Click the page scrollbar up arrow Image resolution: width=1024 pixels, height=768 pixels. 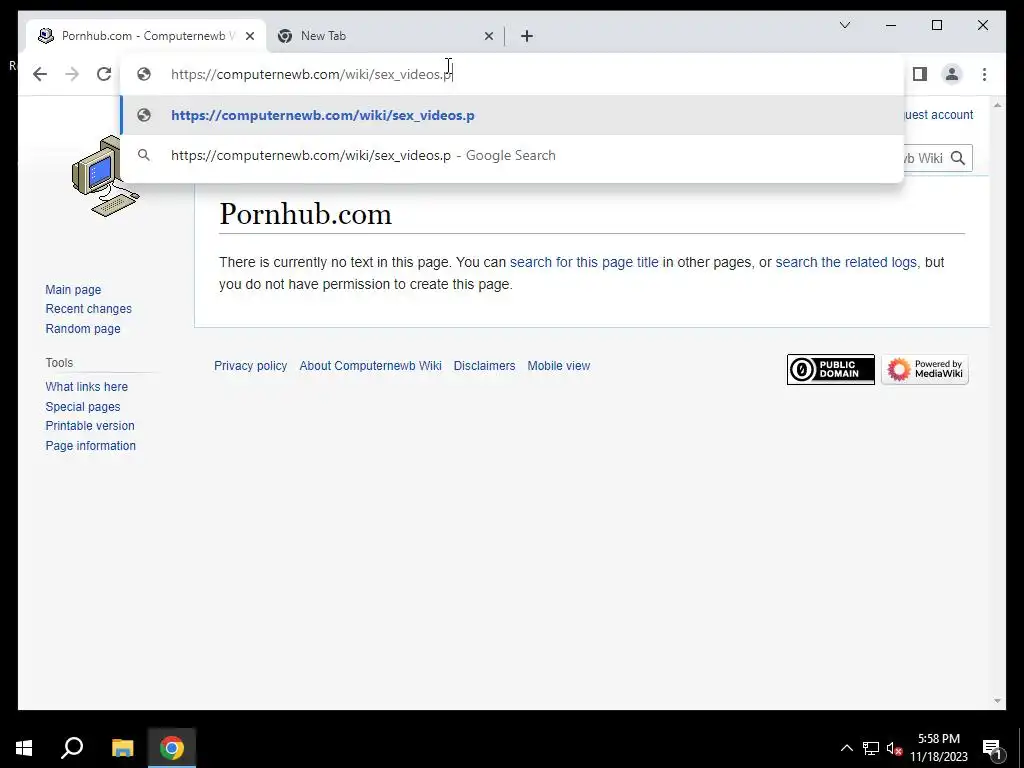tap(997, 104)
